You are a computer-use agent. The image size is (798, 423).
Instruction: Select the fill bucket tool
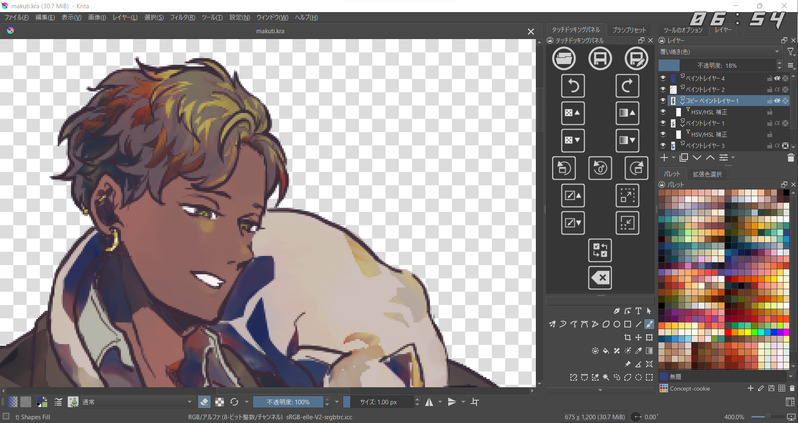[x=606, y=351]
